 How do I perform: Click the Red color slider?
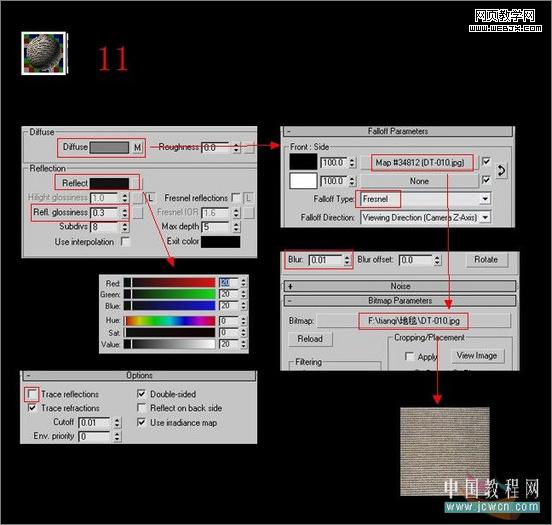(170, 283)
